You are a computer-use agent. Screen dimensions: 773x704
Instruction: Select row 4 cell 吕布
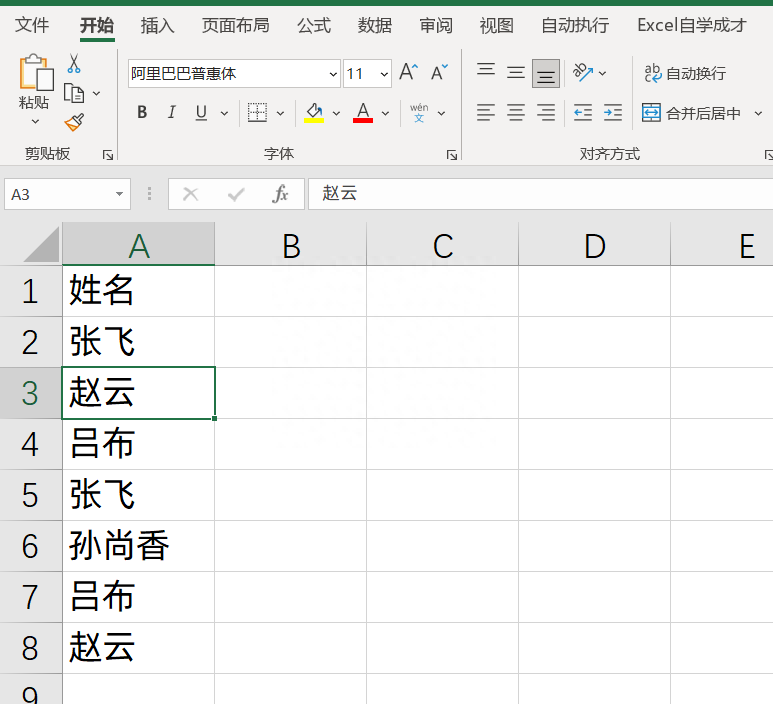139,444
